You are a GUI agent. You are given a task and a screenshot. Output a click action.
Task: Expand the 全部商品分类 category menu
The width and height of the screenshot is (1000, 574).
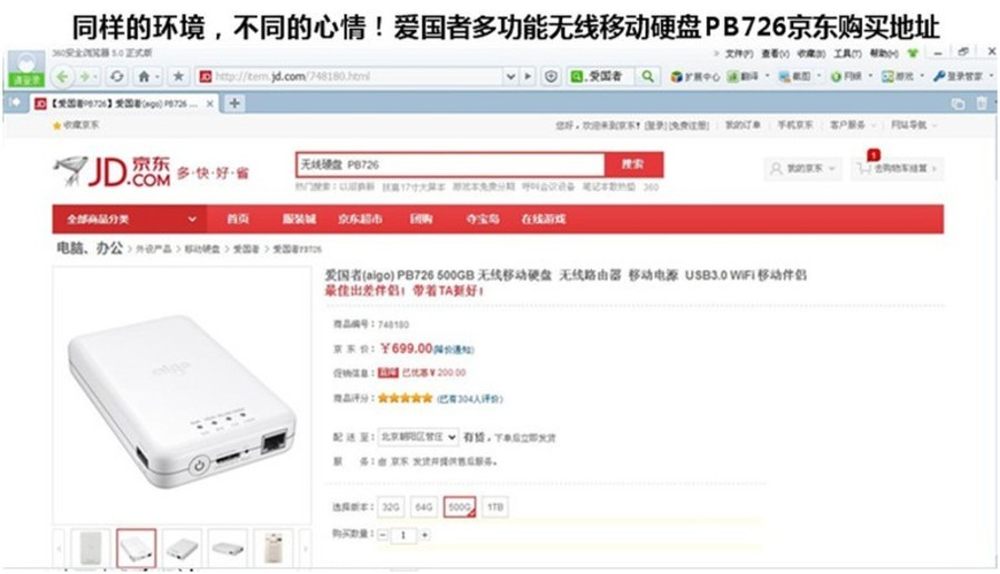point(129,219)
